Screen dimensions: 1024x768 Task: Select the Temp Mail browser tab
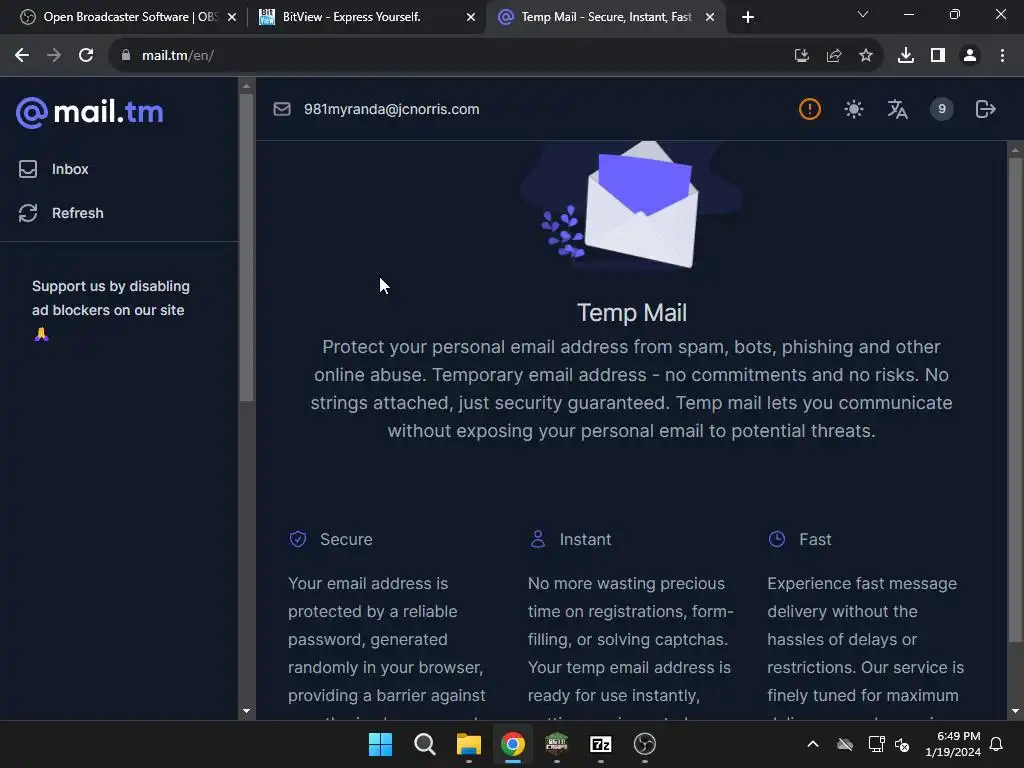coord(606,17)
